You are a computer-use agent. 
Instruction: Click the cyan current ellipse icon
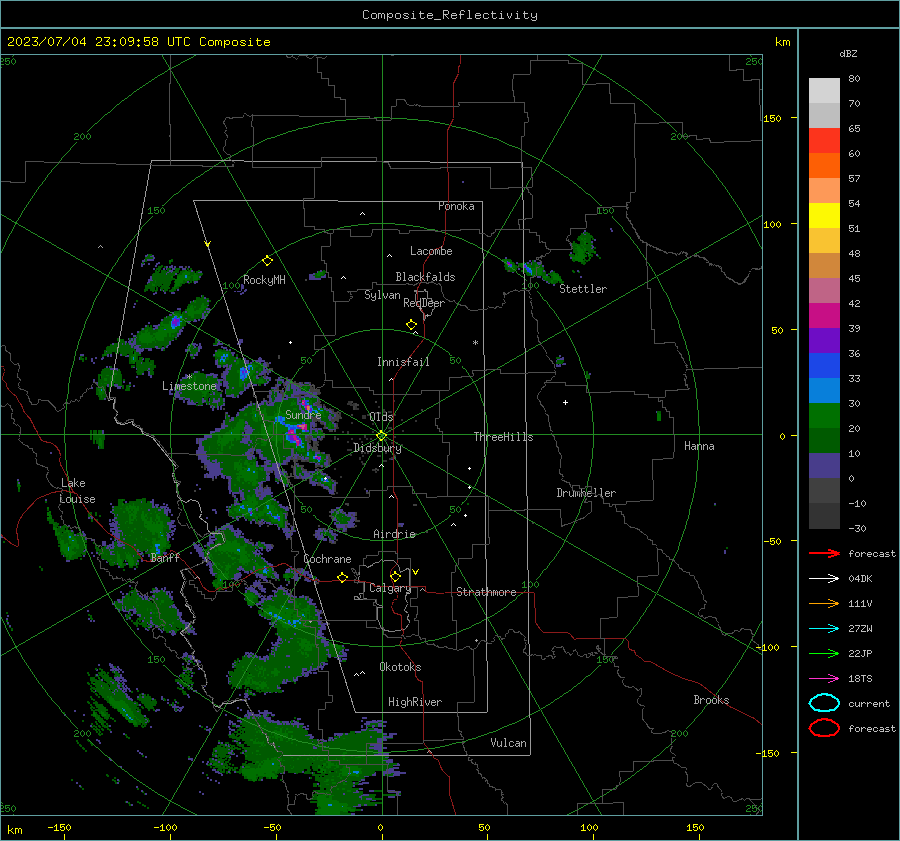tap(824, 703)
